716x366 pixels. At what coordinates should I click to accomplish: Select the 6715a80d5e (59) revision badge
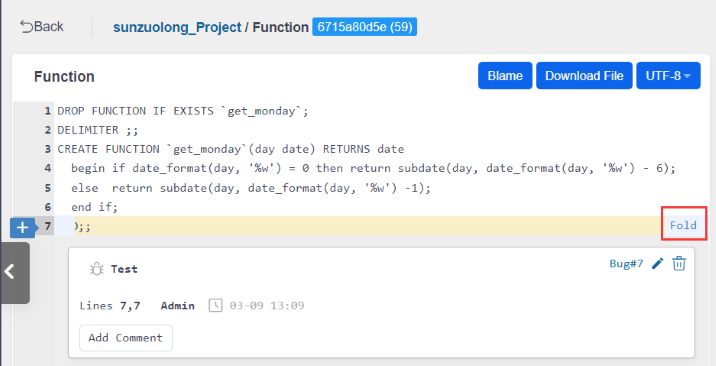[364, 27]
